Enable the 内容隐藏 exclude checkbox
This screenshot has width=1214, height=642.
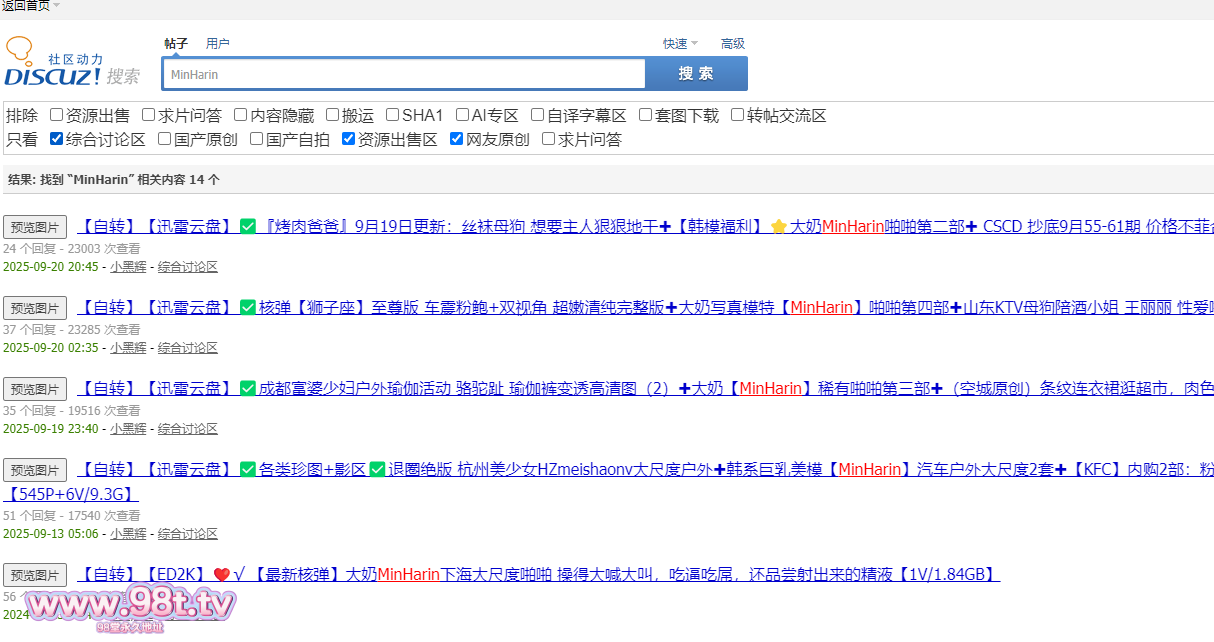click(241, 115)
